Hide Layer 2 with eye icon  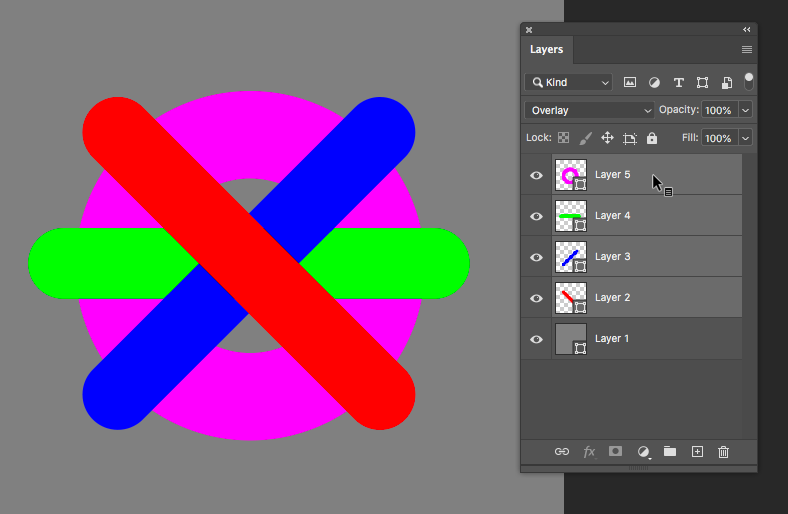point(536,298)
